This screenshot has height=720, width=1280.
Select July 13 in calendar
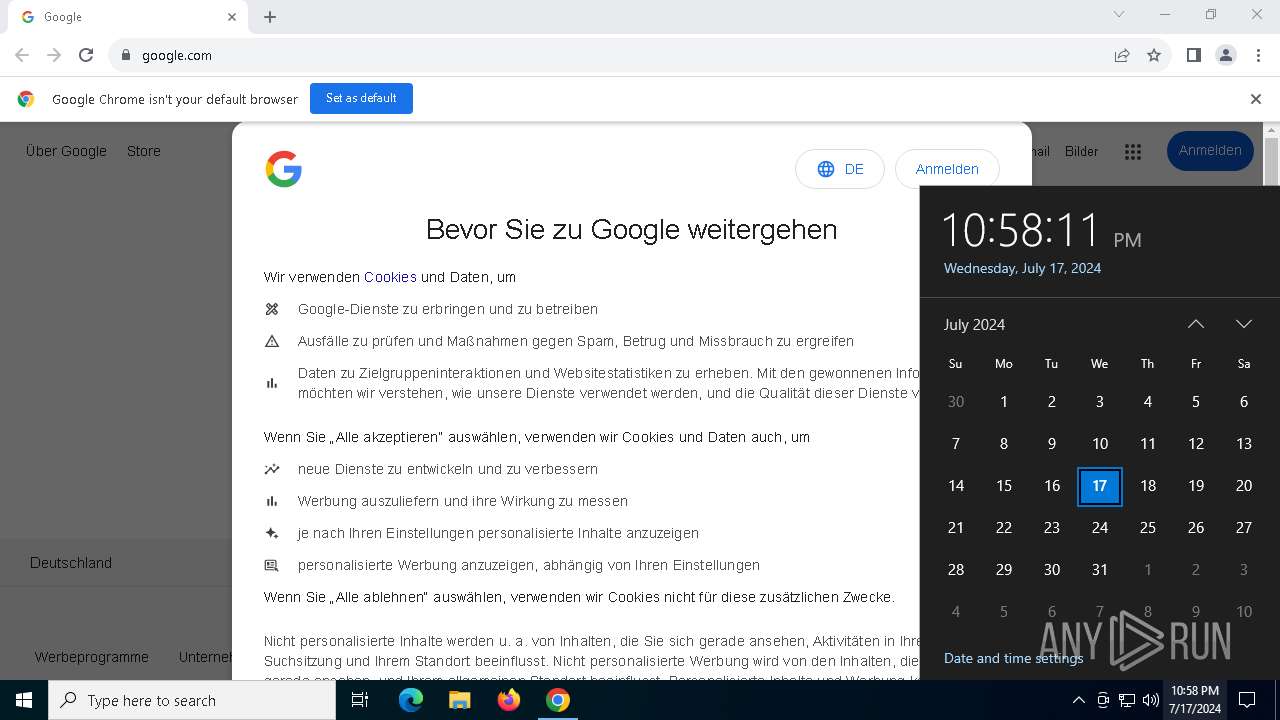(1243, 444)
